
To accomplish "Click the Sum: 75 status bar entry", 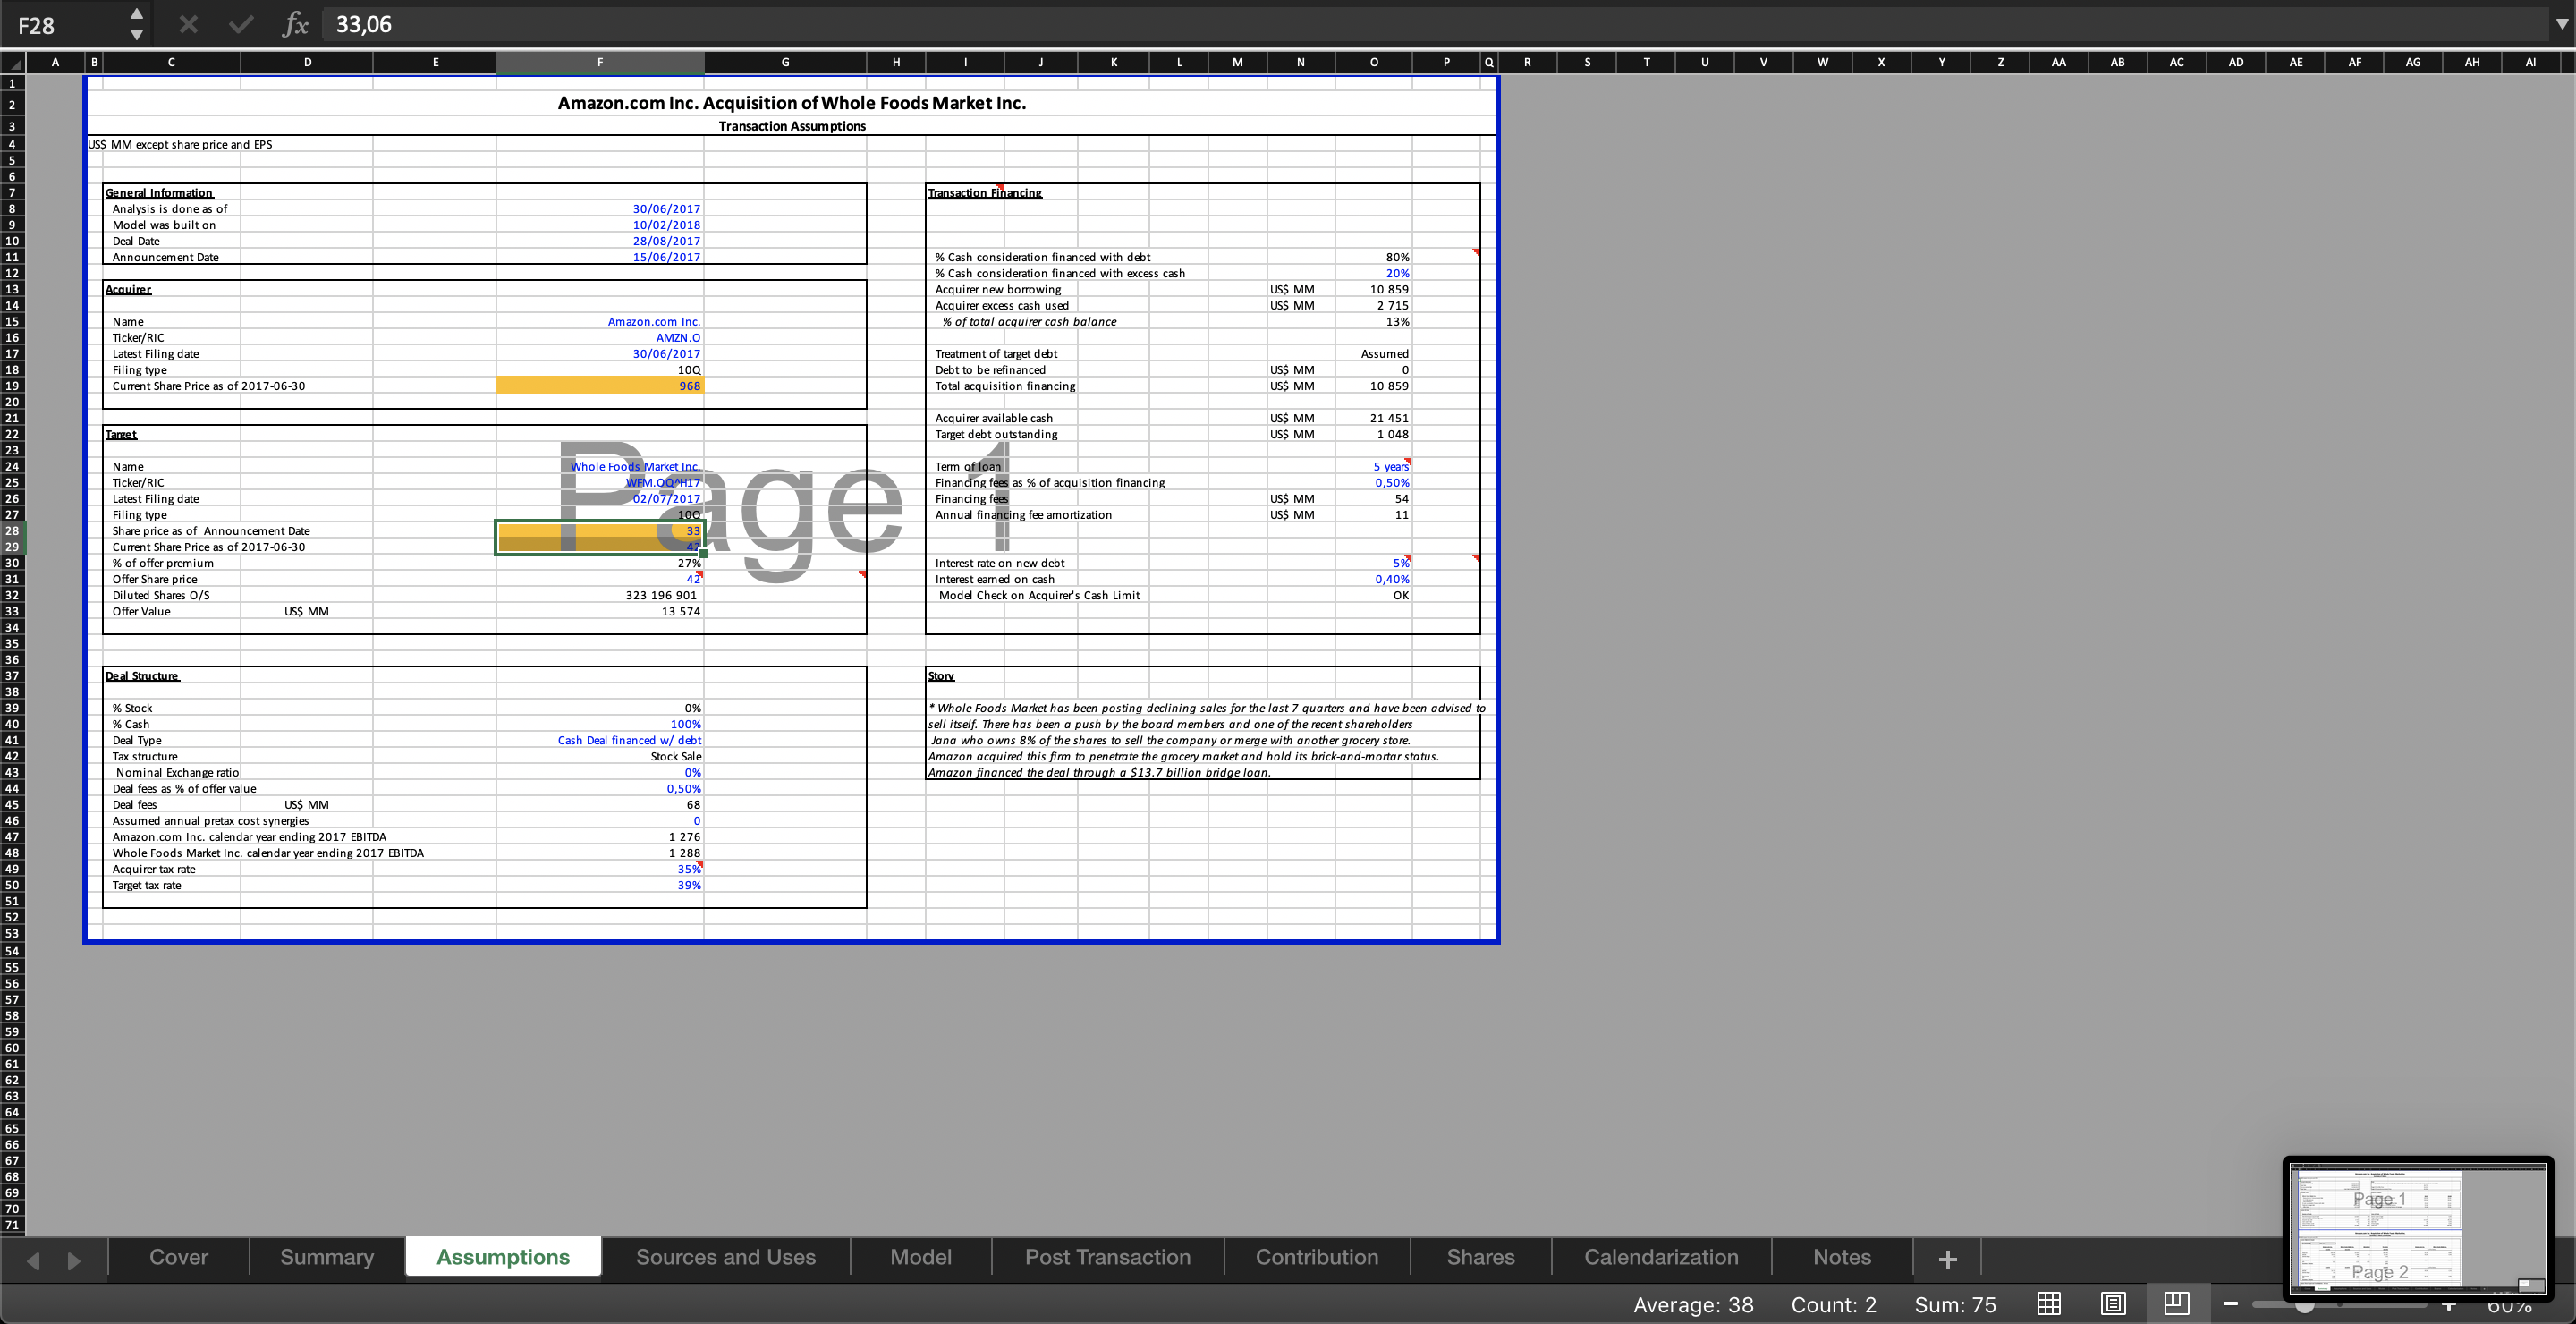I will point(1955,1305).
